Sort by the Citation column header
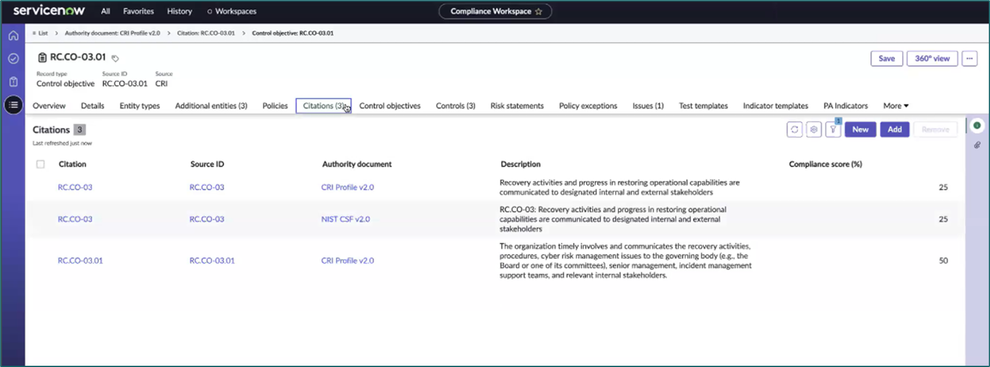The height and width of the screenshot is (367, 990). coord(73,164)
